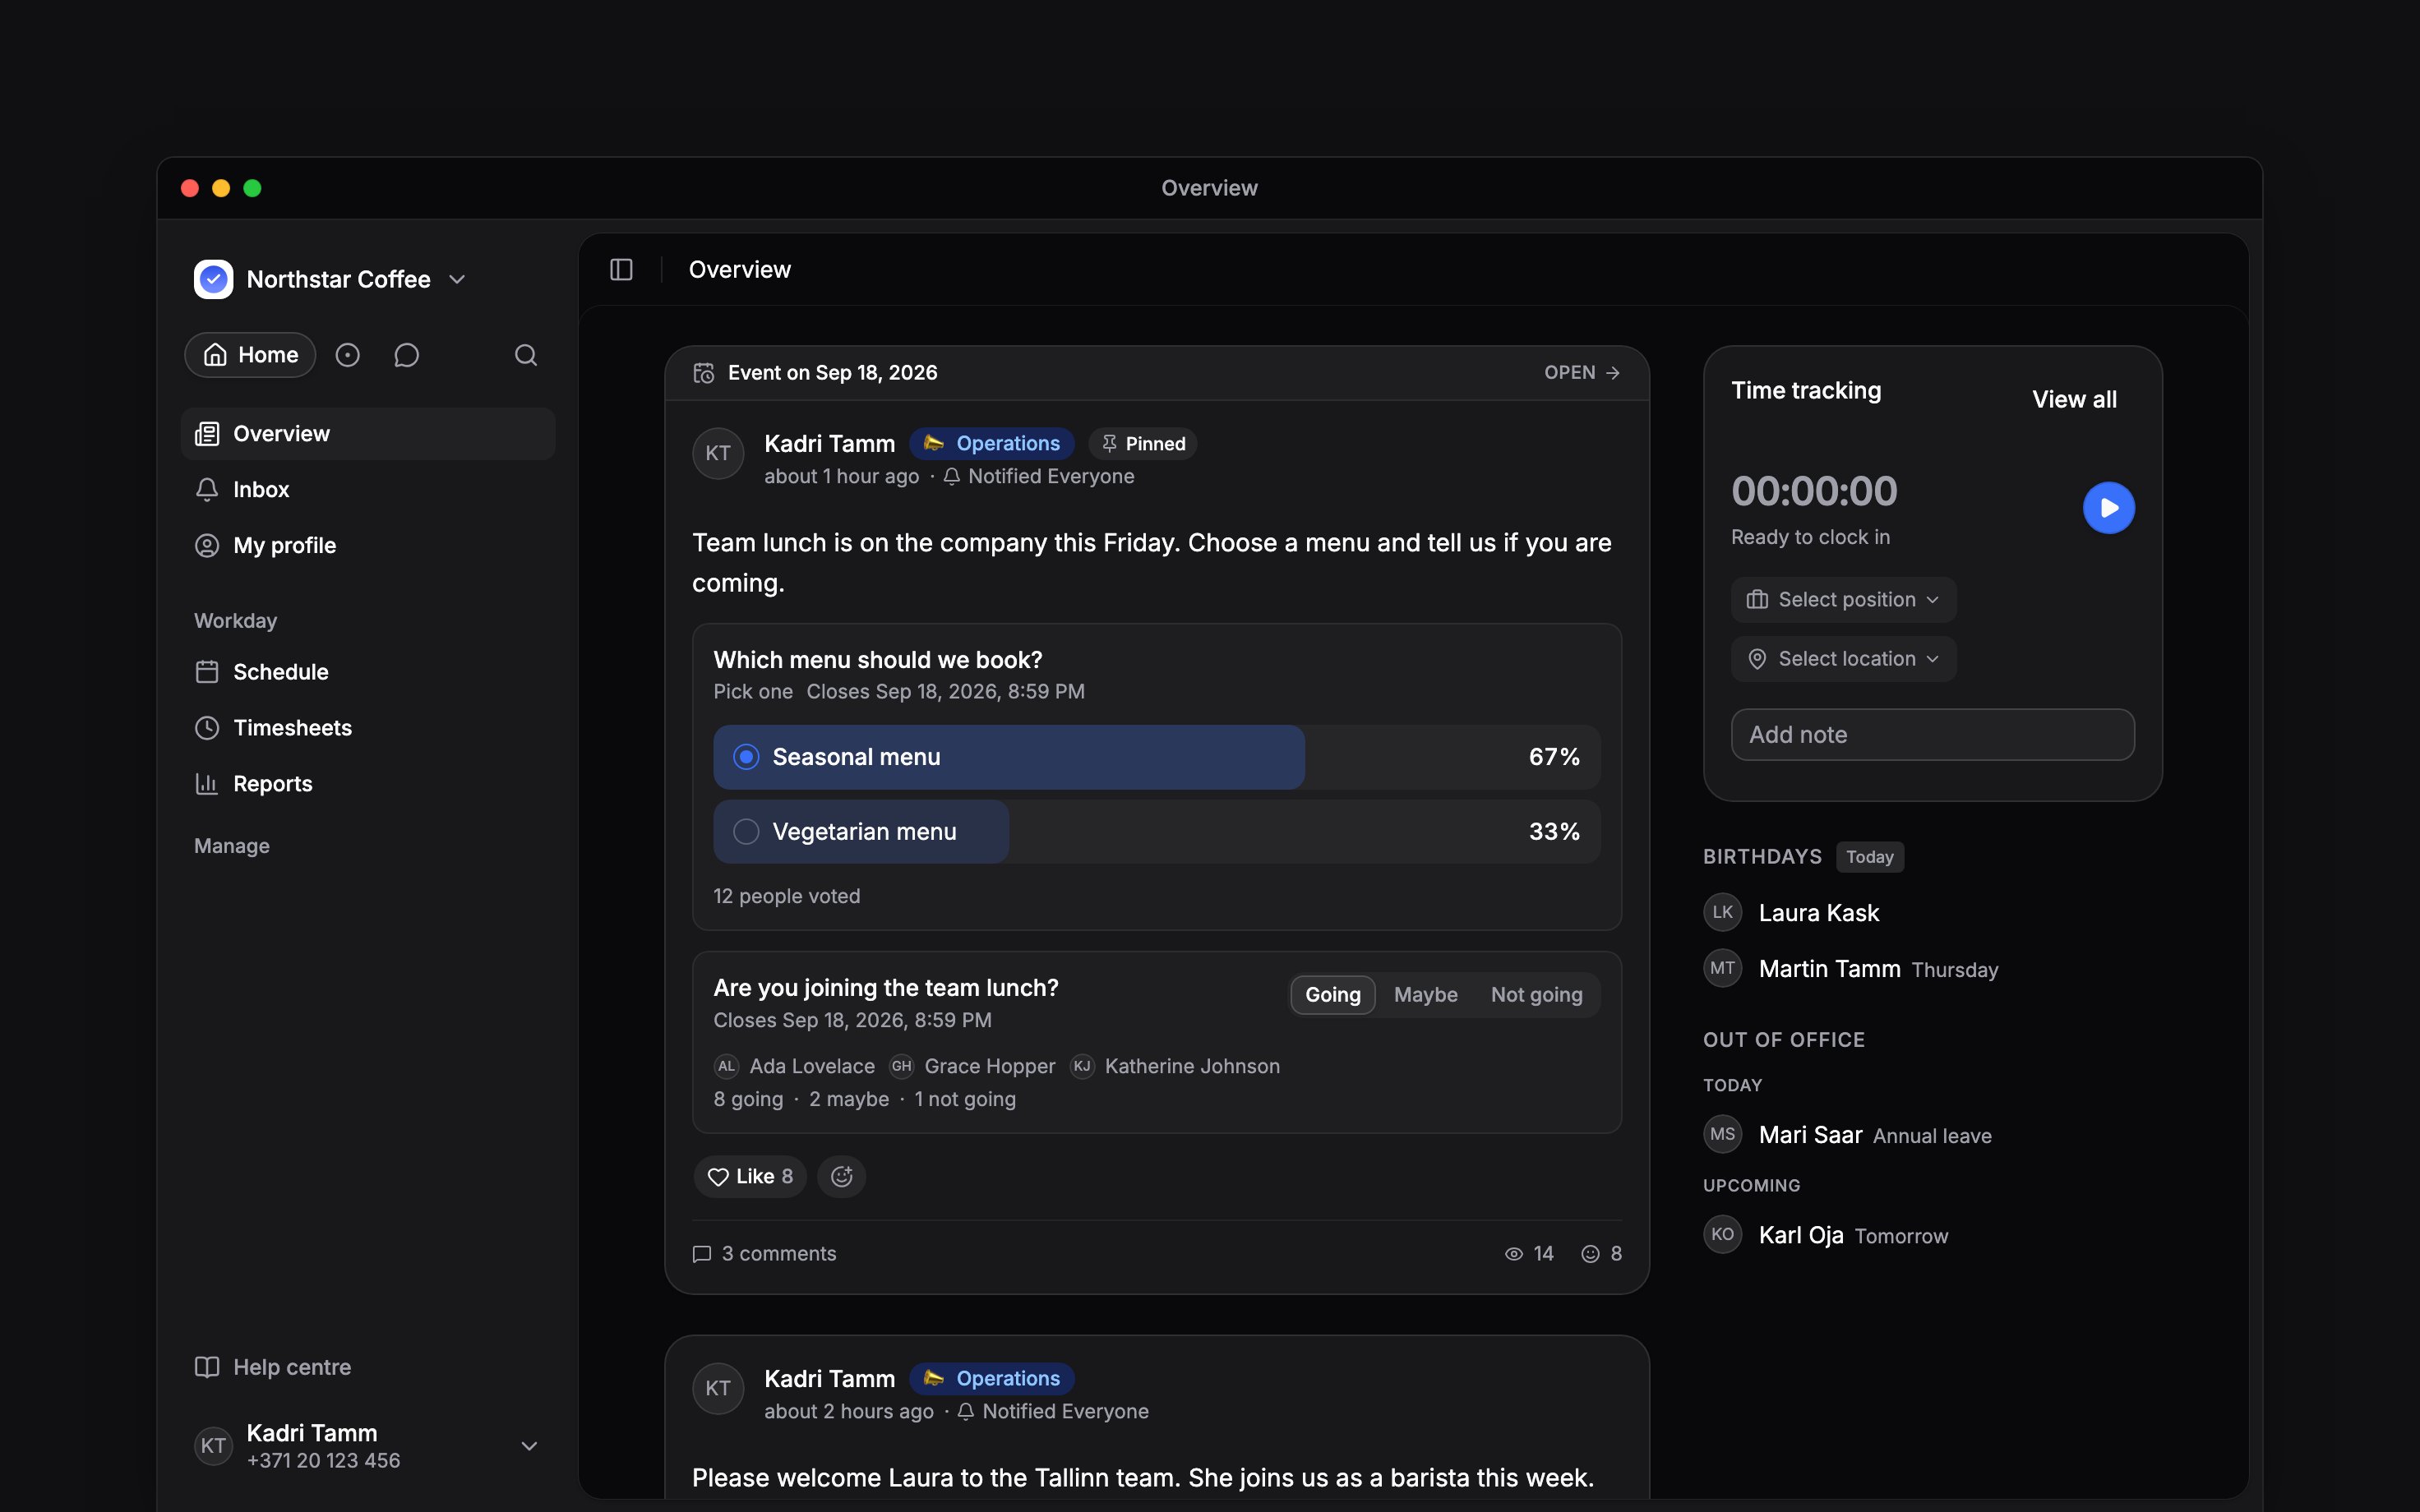Select the Vegetarian menu radio option
Image resolution: width=2420 pixels, height=1512 pixels.
click(746, 832)
